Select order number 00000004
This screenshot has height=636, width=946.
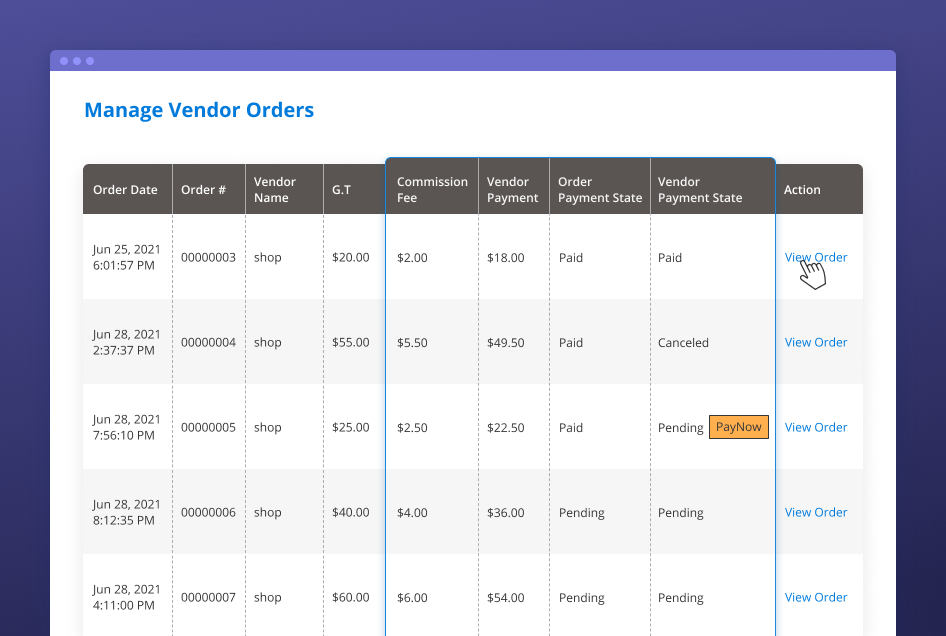coord(208,342)
